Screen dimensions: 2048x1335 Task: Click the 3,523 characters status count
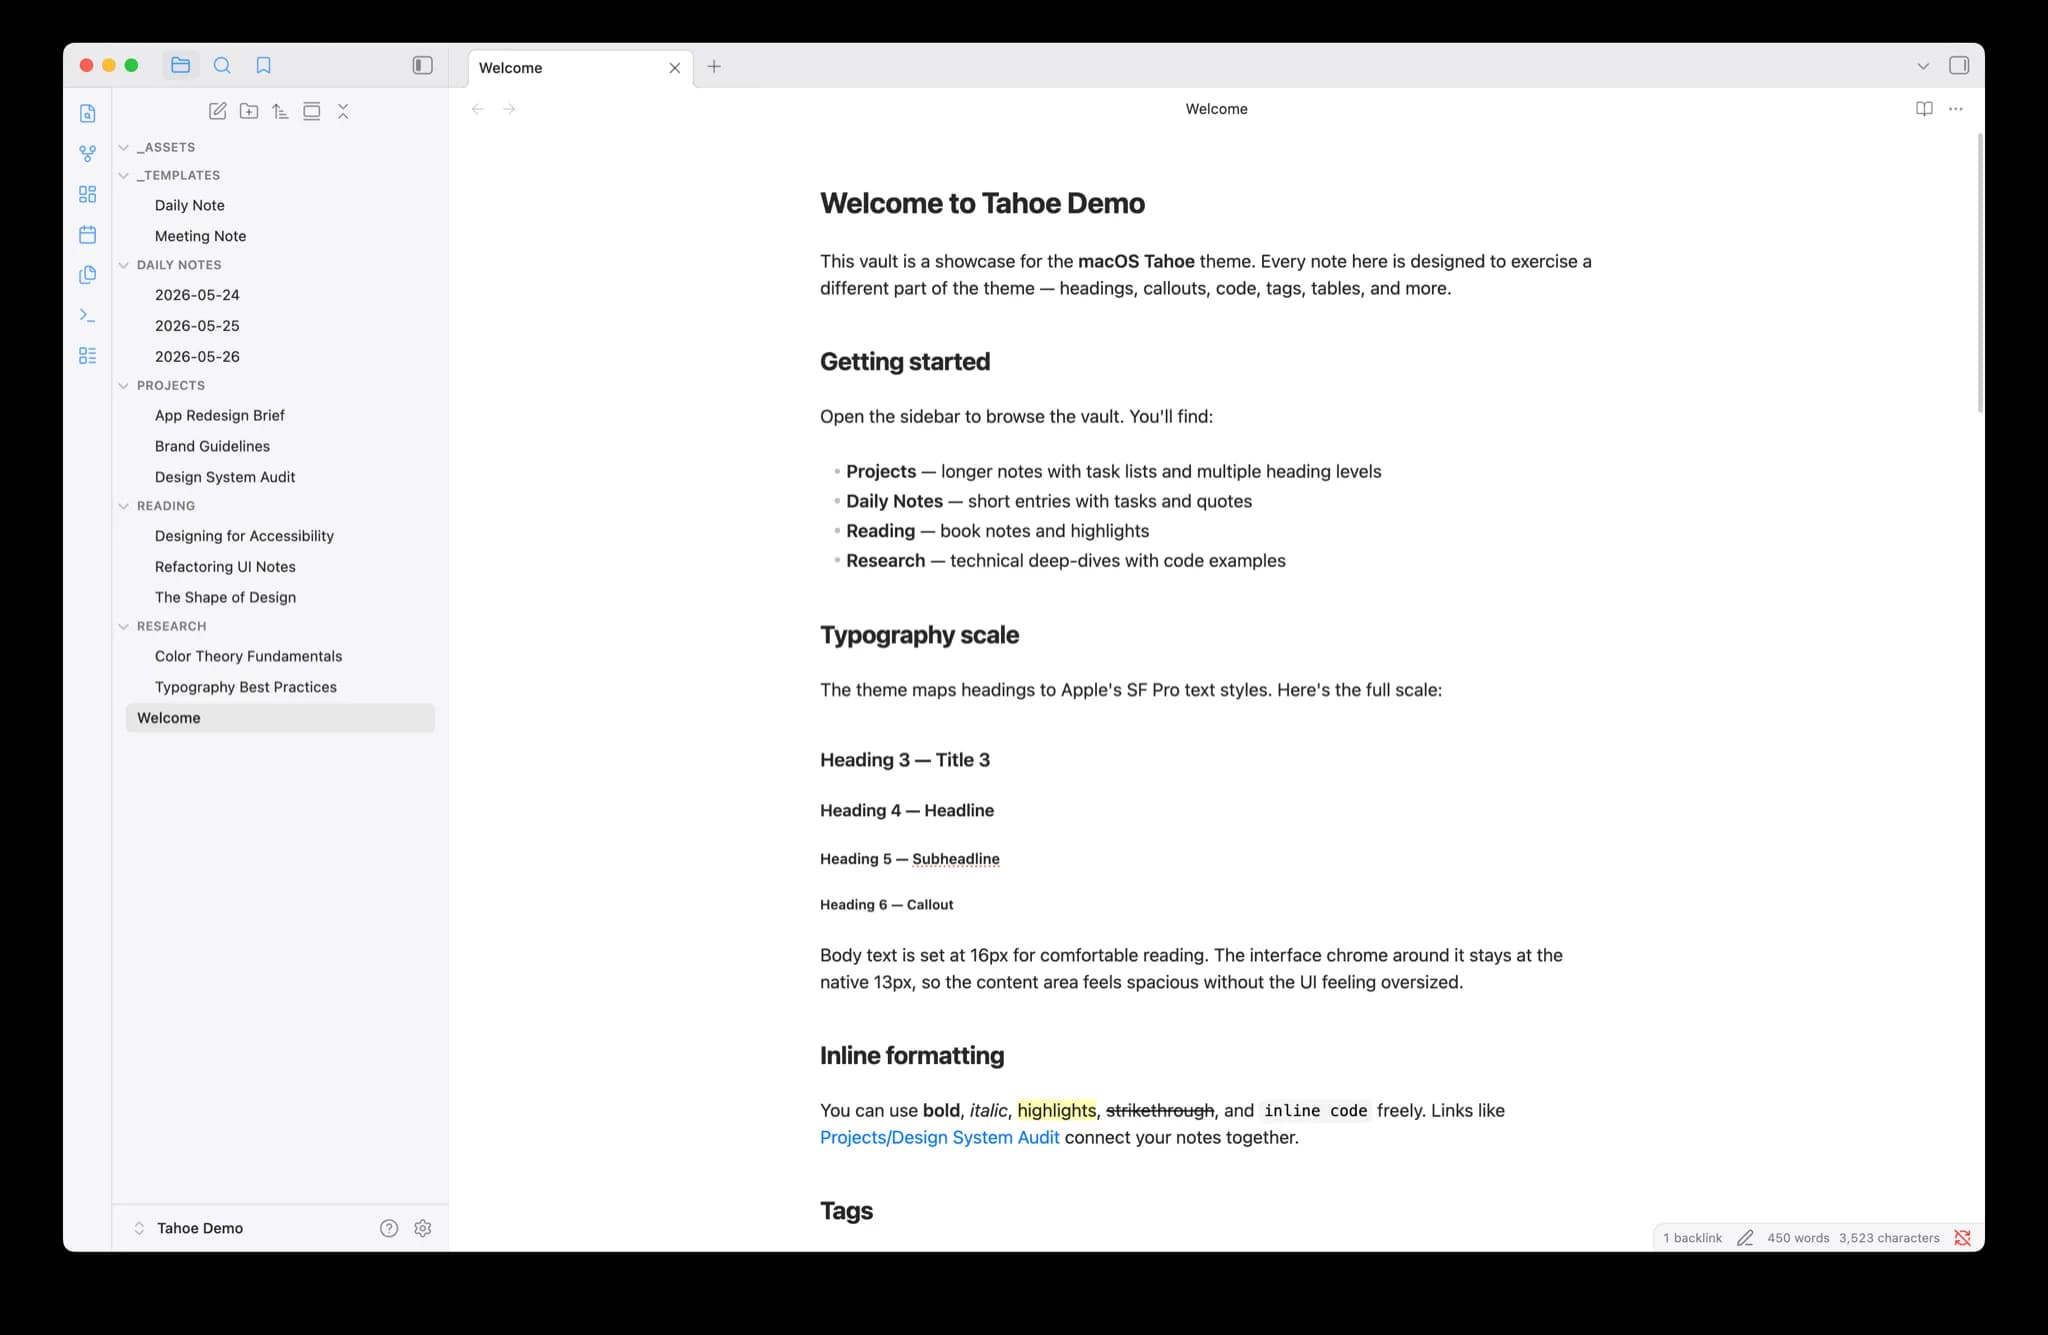pos(1889,1238)
